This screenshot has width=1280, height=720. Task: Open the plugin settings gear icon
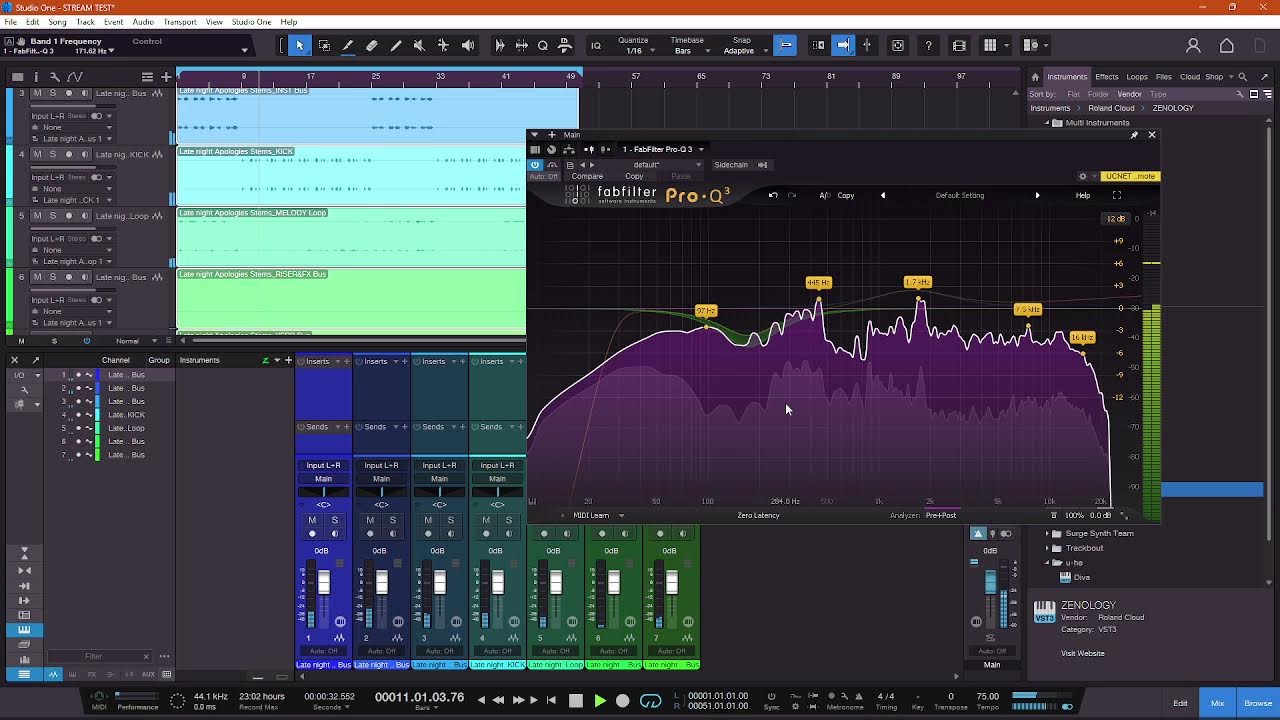click(1082, 176)
